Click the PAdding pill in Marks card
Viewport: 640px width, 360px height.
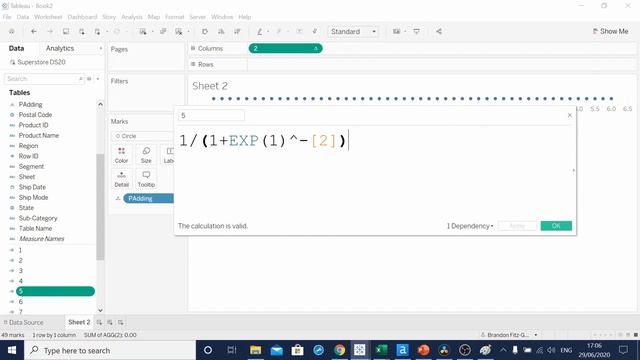pos(149,198)
